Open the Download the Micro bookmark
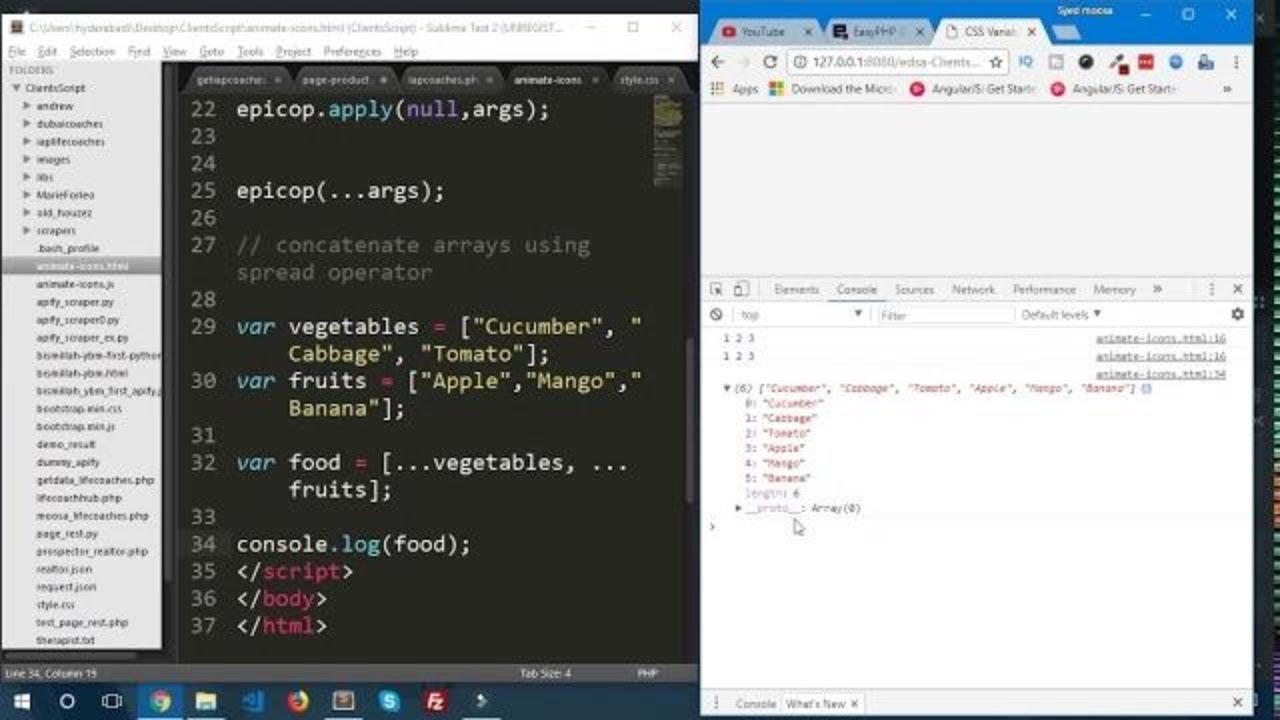This screenshot has width=1280, height=720. (x=832, y=89)
